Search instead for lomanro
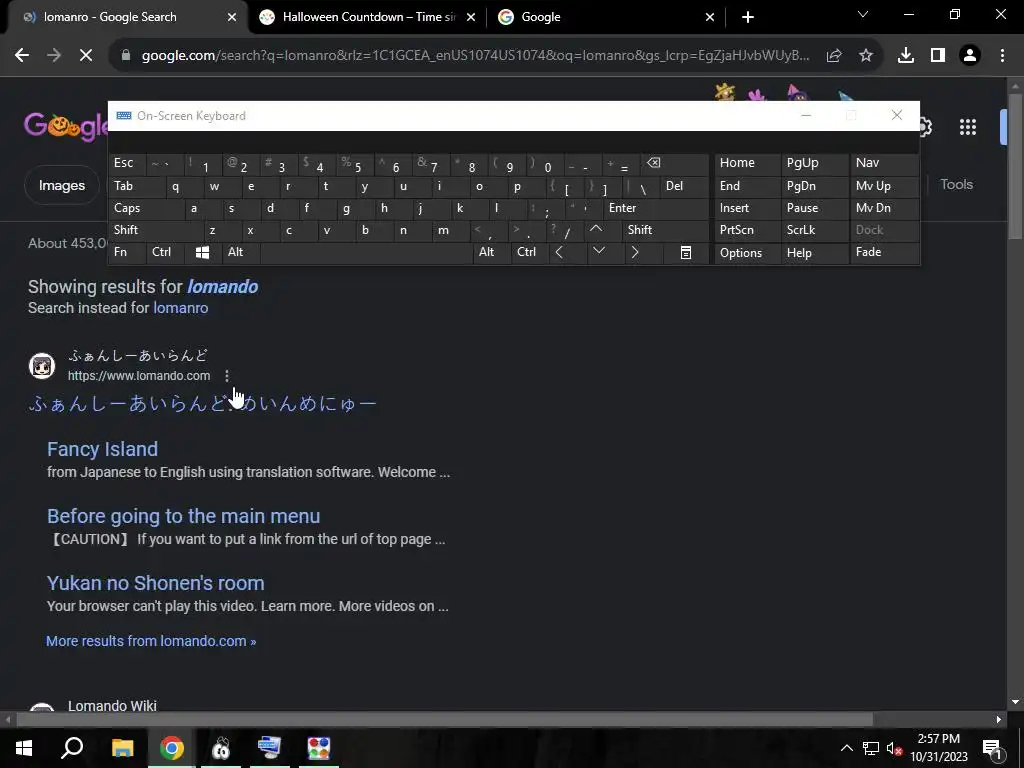Screen dimensions: 1024x768 coord(180,308)
